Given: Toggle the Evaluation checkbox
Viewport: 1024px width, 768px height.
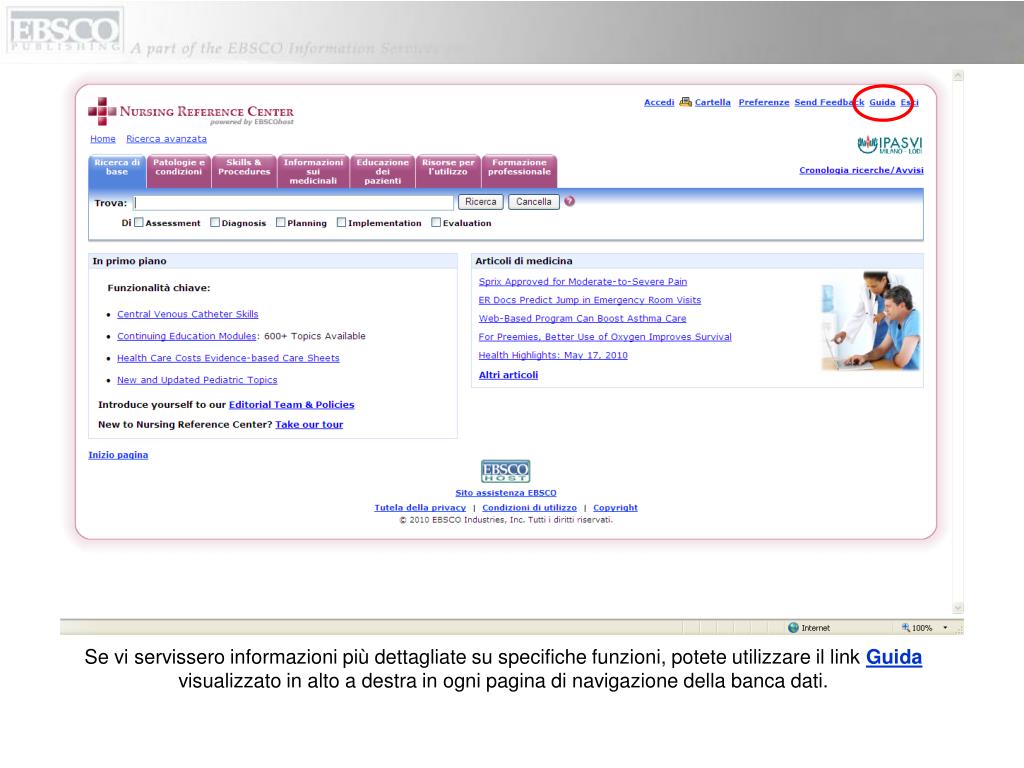Looking at the screenshot, I should point(436,223).
